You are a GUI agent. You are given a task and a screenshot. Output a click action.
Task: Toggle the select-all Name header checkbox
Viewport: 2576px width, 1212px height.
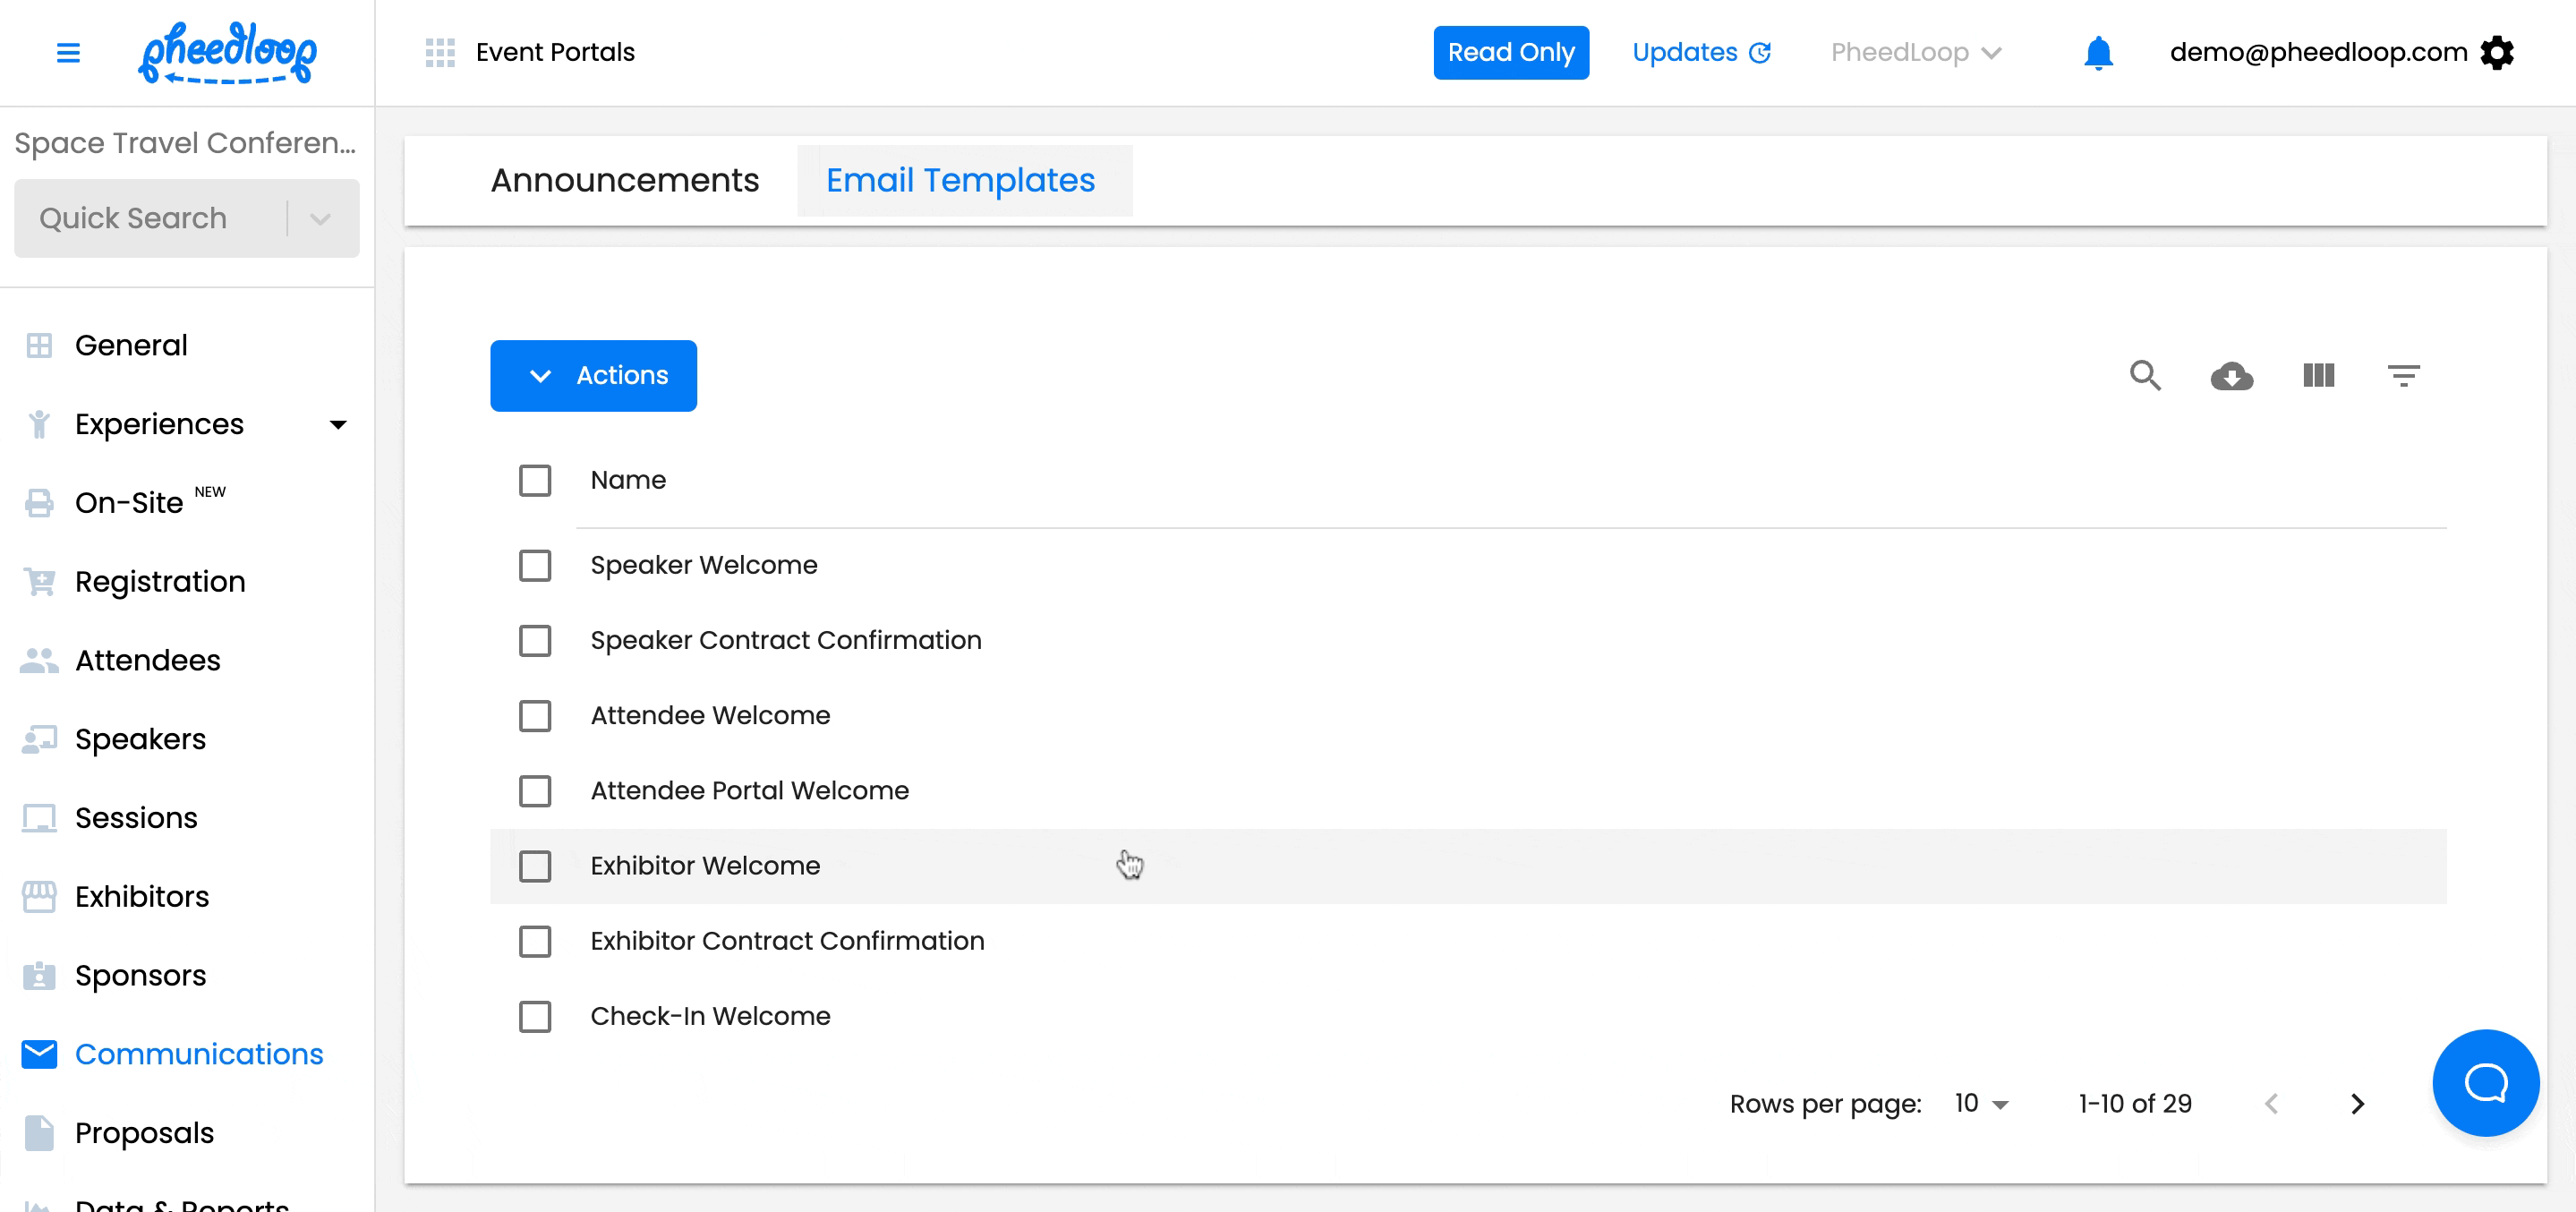pyautogui.click(x=535, y=480)
